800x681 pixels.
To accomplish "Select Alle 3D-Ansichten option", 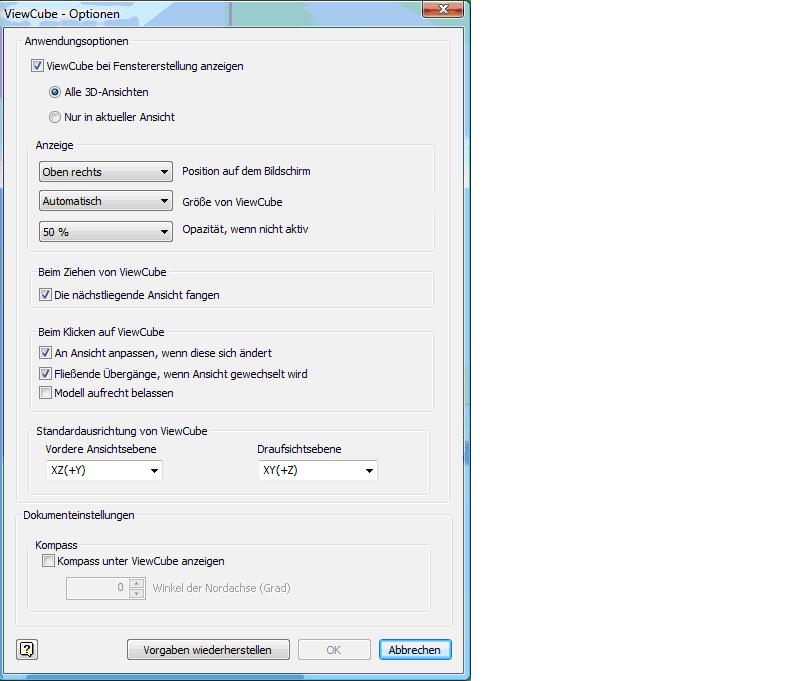I will click(56, 92).
